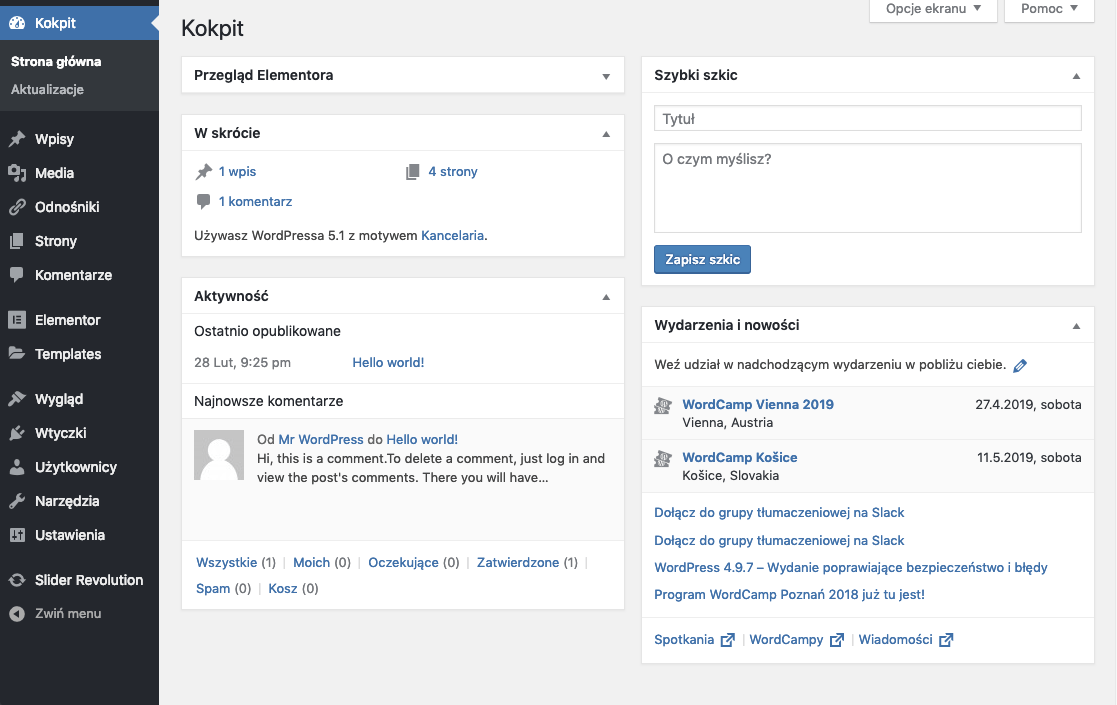
Task: Collapse the sidebar with Zwiń menu
Action: 67,613
